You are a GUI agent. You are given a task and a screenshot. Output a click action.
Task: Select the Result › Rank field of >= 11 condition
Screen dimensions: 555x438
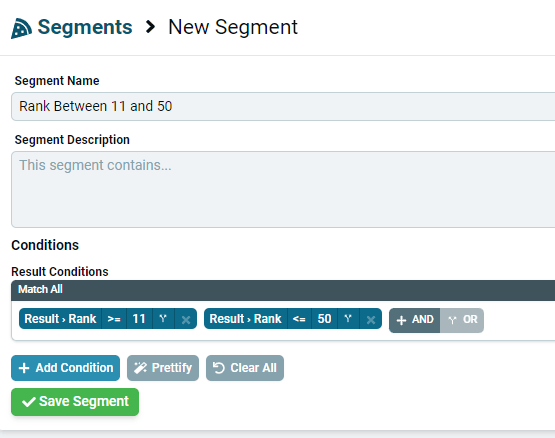click(x=60, y=319)
